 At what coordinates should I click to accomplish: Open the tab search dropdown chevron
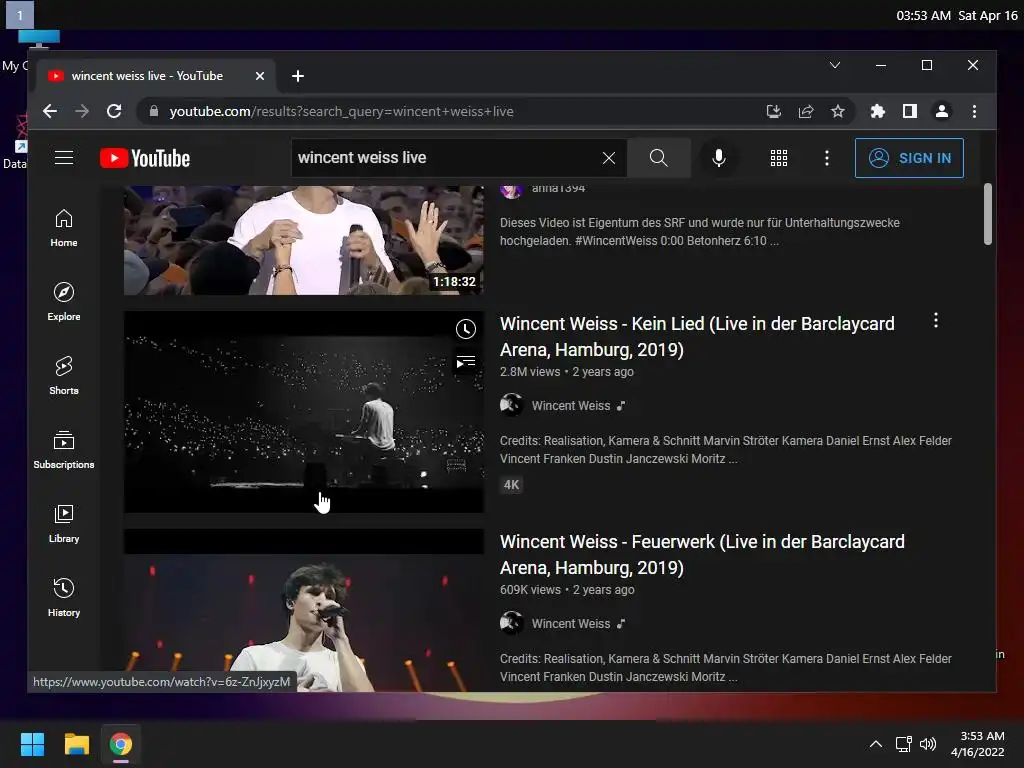click(835, 65)
